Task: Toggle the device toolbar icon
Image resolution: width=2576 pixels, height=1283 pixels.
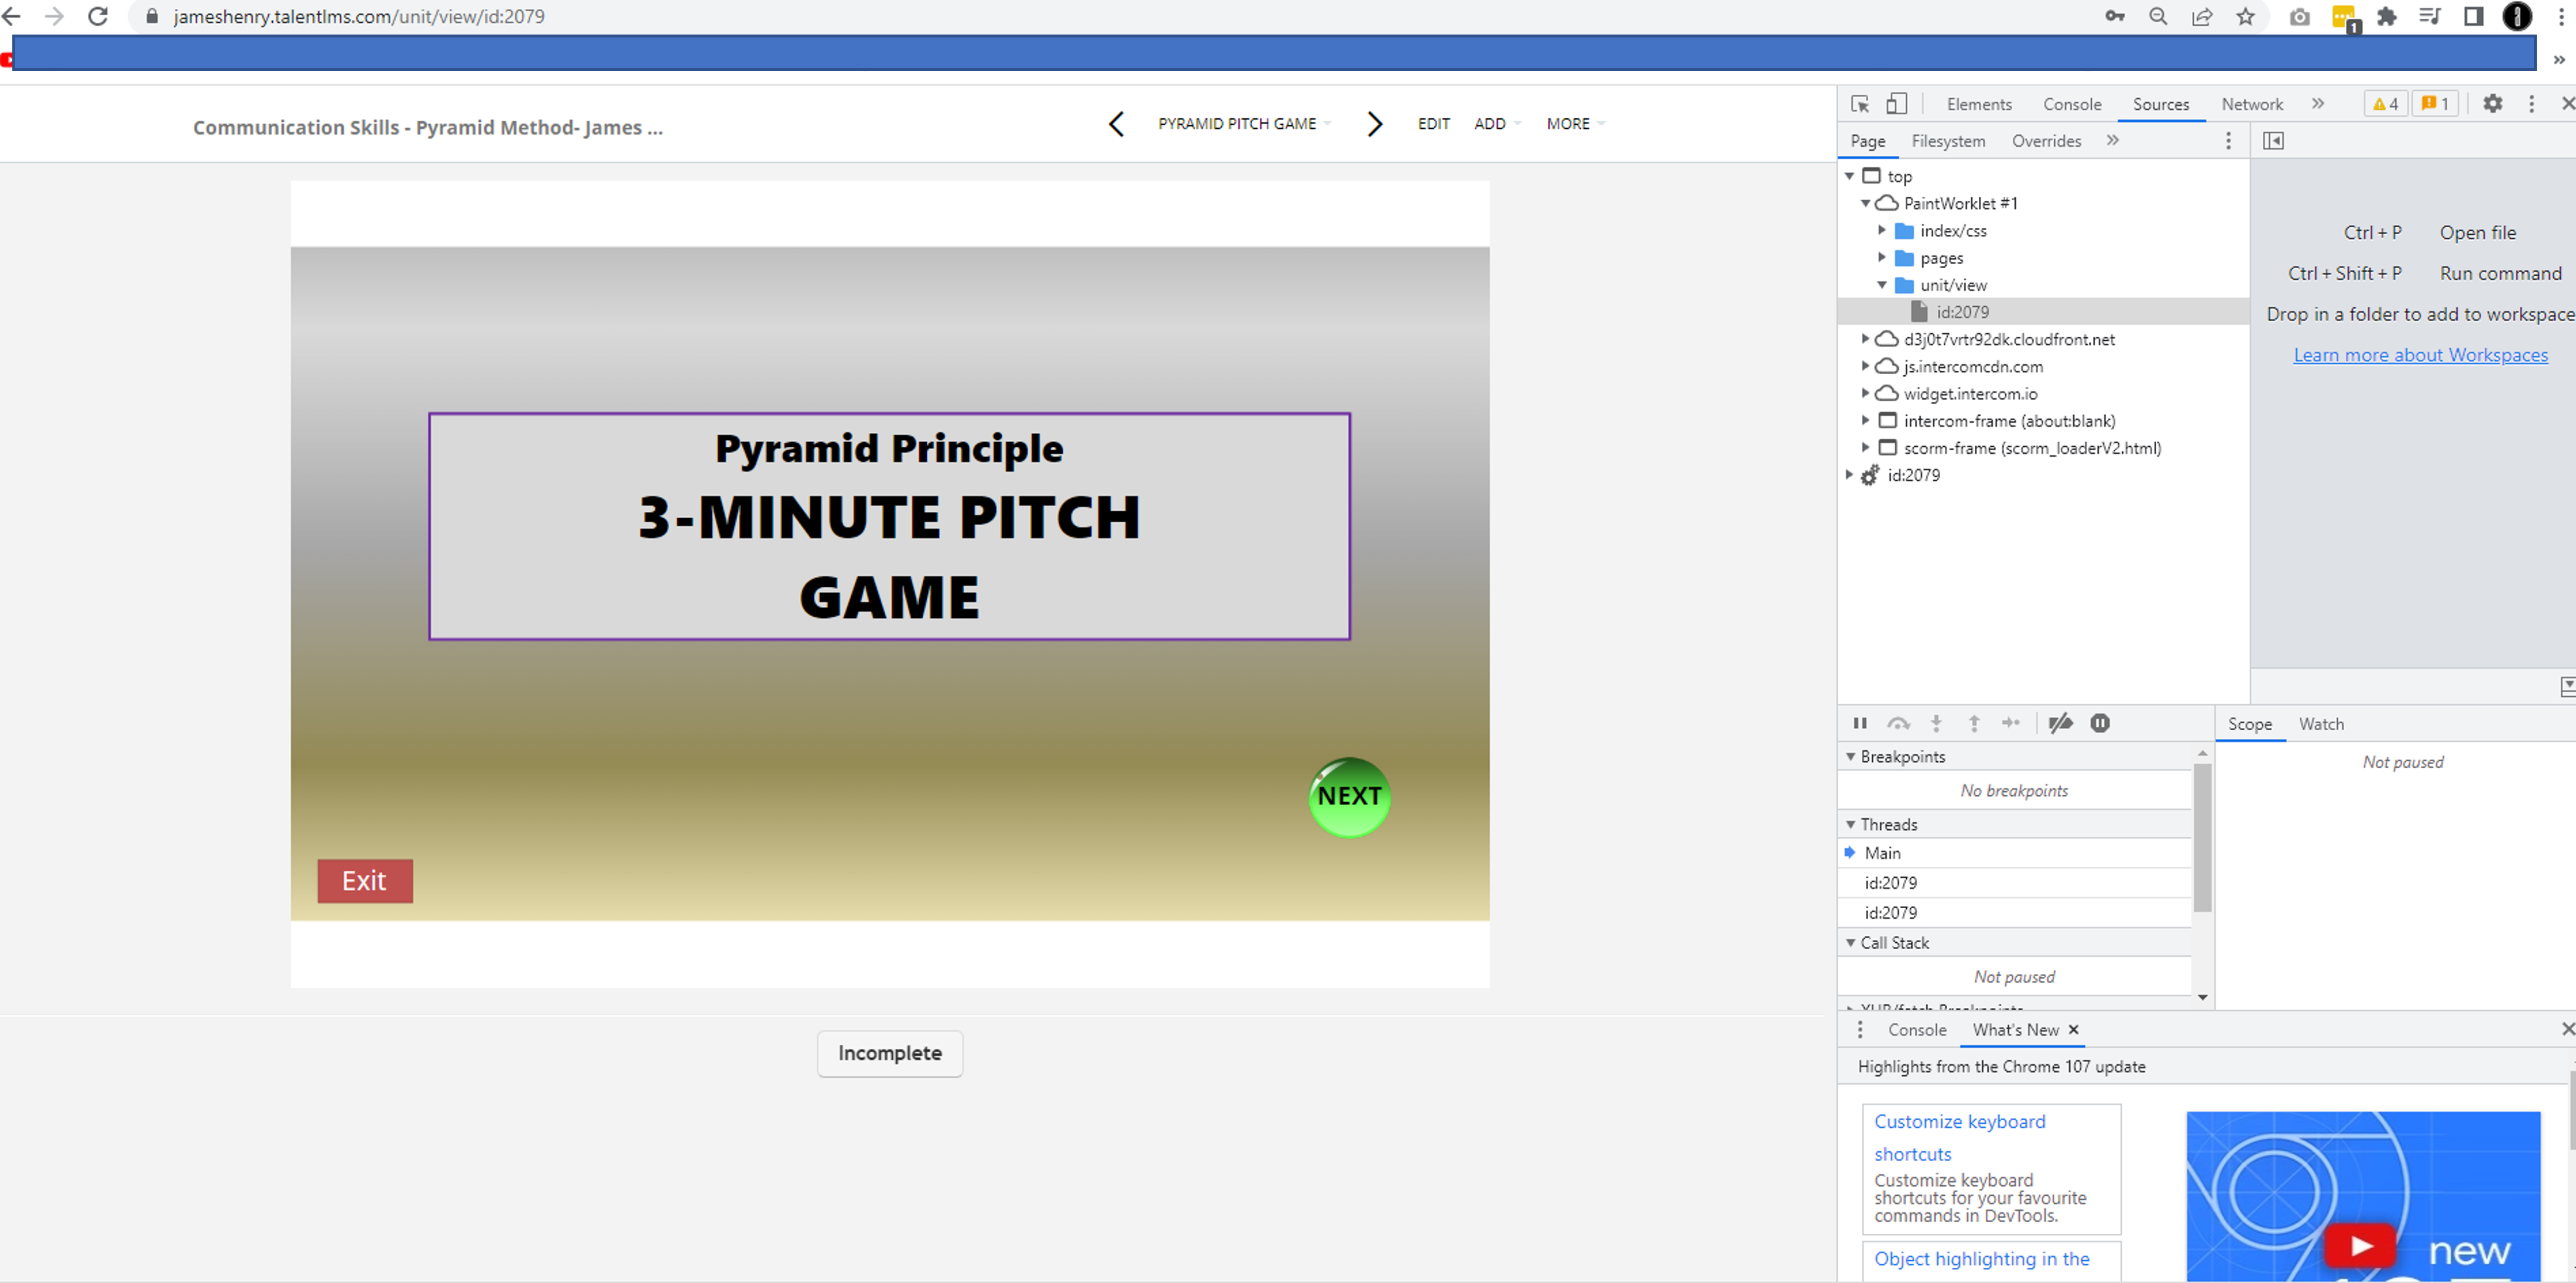Action: click(x=1896, y=104)
